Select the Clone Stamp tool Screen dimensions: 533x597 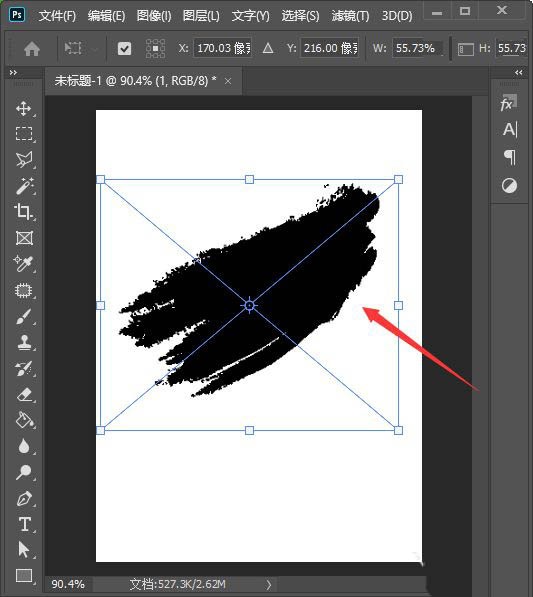coord(24,342)
